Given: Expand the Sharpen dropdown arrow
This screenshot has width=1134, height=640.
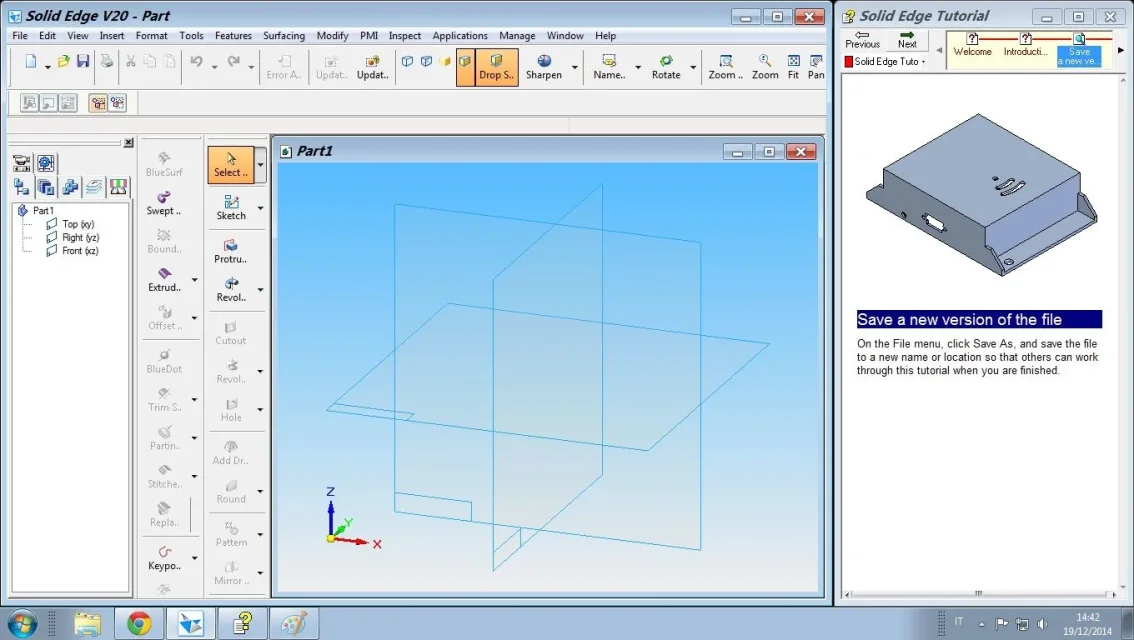Looking at the screenshot, I should (575, 67).
